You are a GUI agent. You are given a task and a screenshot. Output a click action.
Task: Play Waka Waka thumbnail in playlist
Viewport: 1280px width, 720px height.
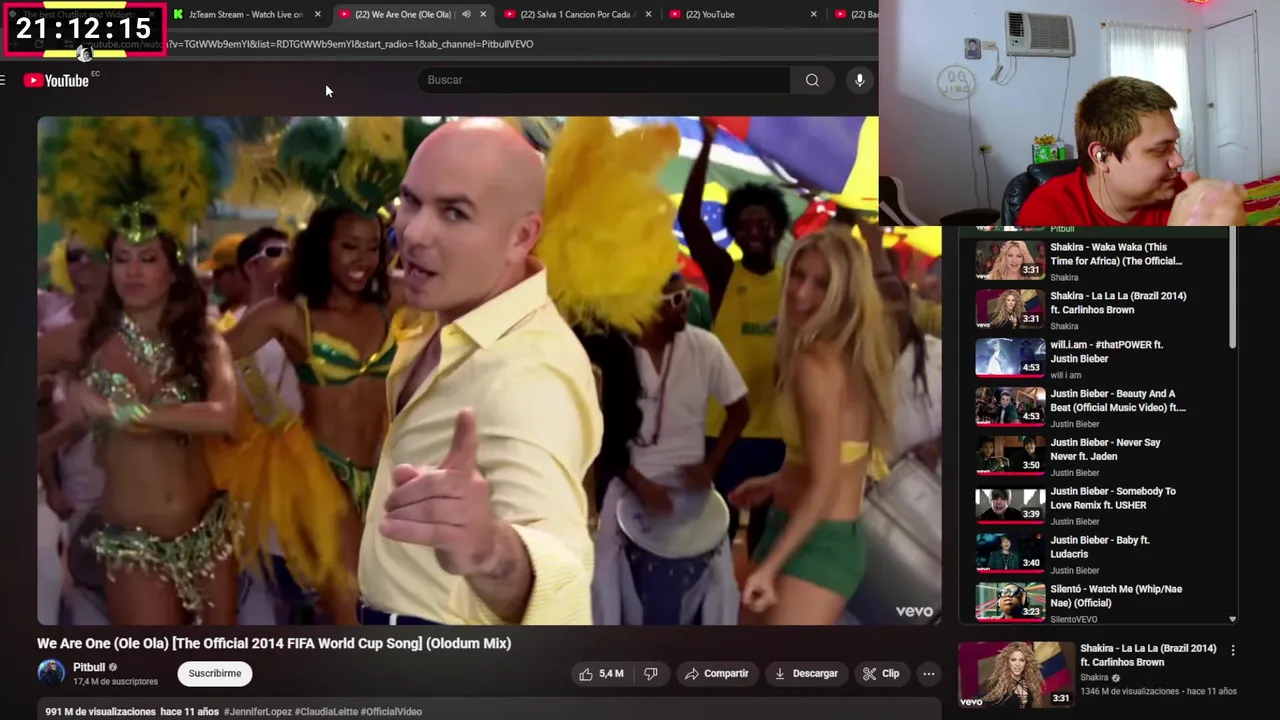coord(1010,261)
